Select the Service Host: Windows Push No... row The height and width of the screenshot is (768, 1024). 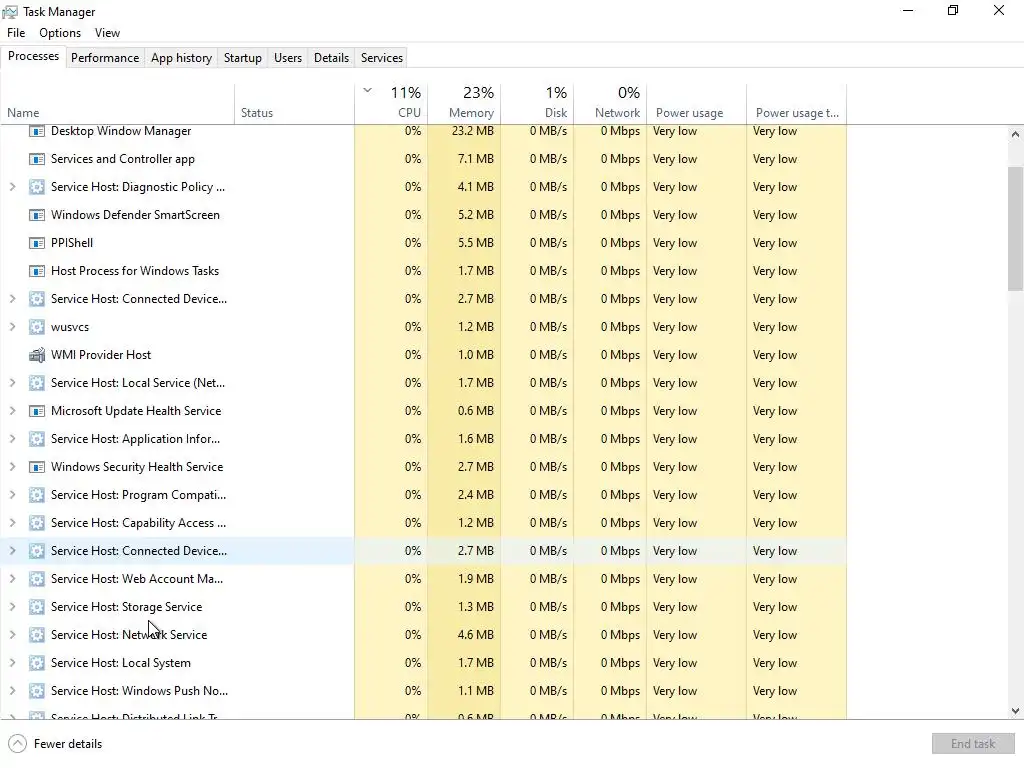[x=423, y=691]
